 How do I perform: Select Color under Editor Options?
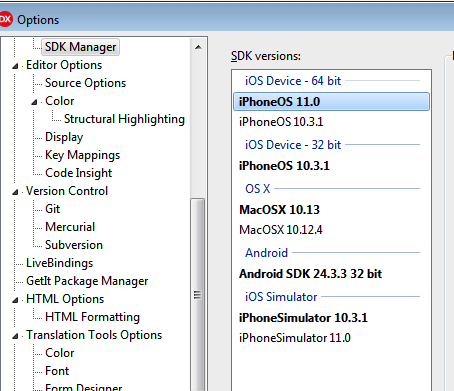coord(60,101)
